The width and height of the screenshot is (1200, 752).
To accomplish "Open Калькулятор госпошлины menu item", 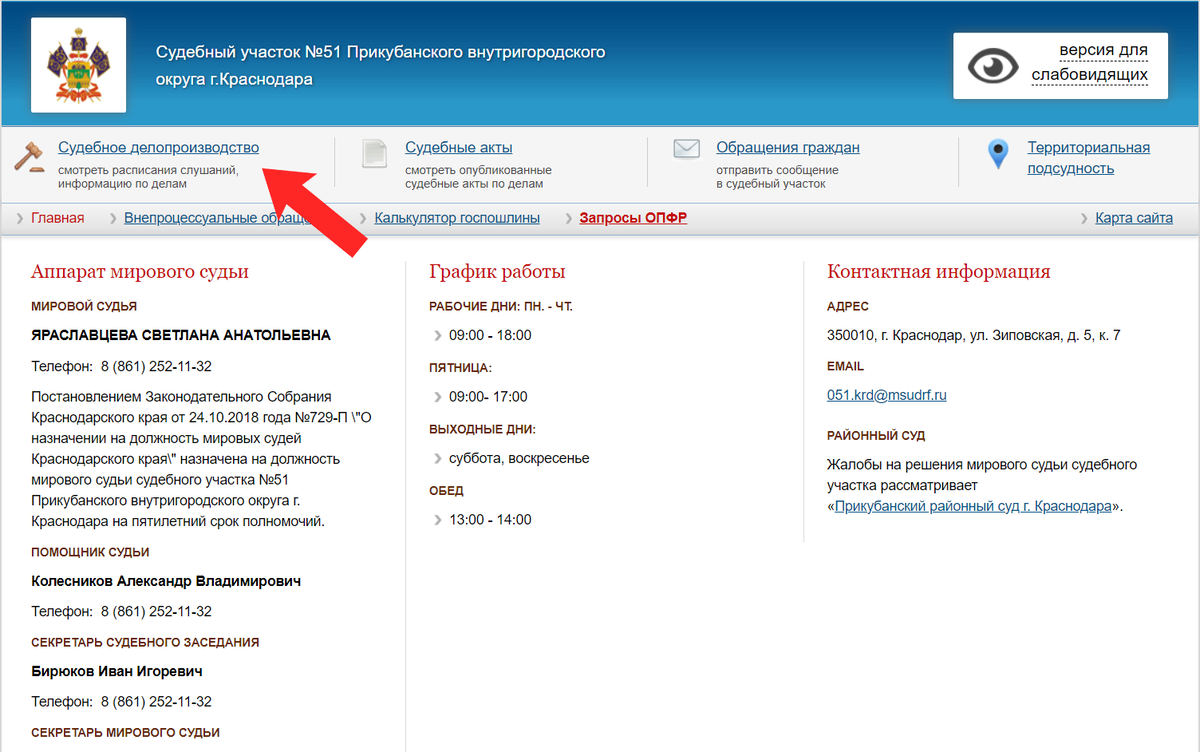I will tap(457, 218).
